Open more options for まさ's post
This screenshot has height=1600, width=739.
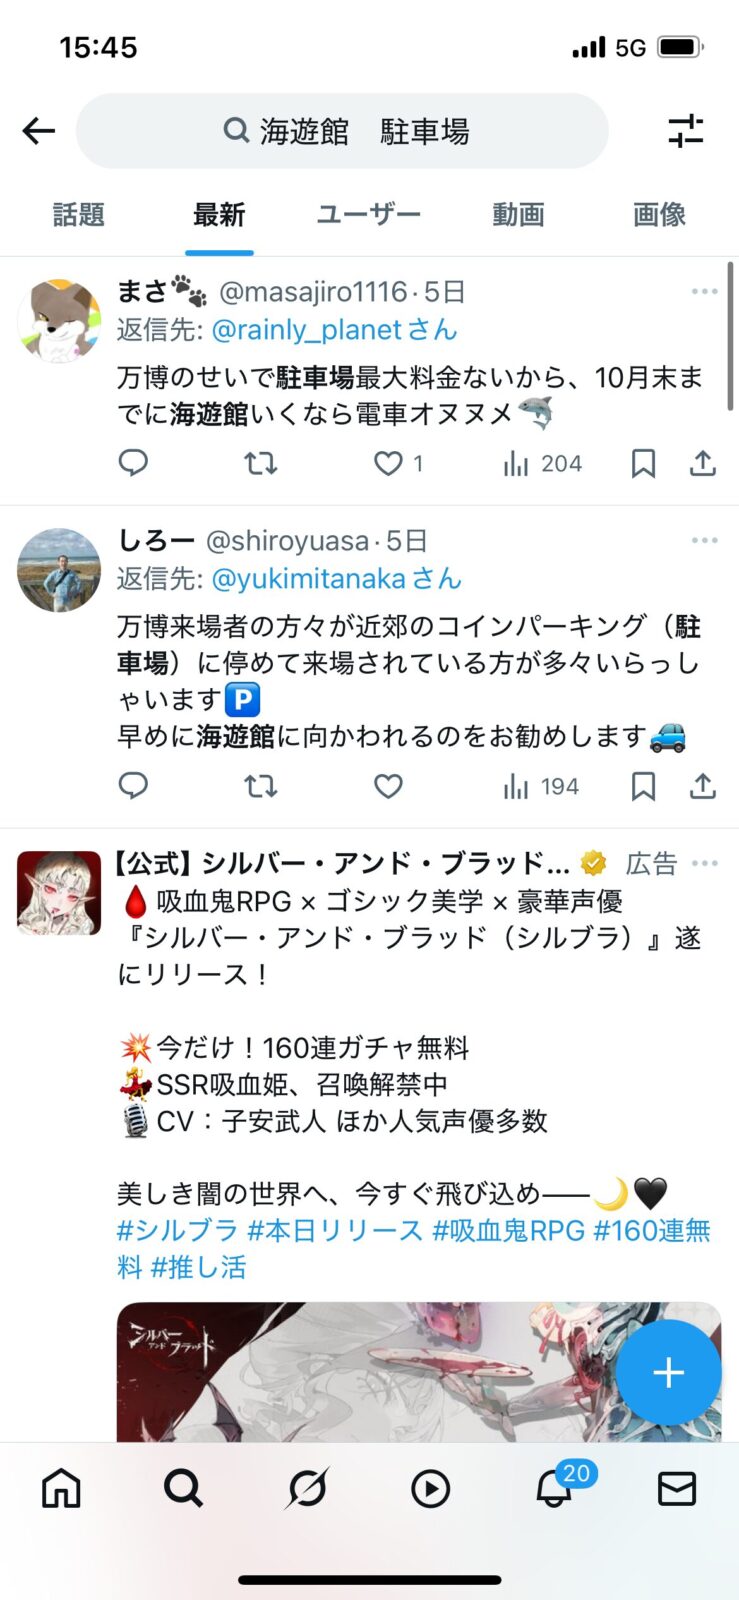(x=704, y=291)
